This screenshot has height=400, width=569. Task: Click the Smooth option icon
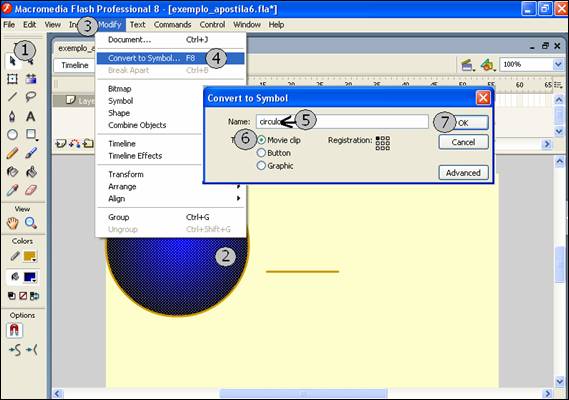coord(15,350)
